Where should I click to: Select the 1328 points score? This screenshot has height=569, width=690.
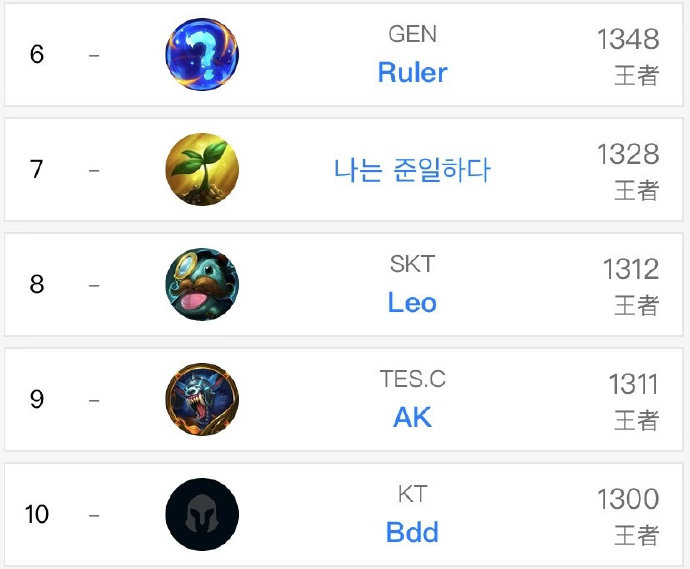(628, 154)
